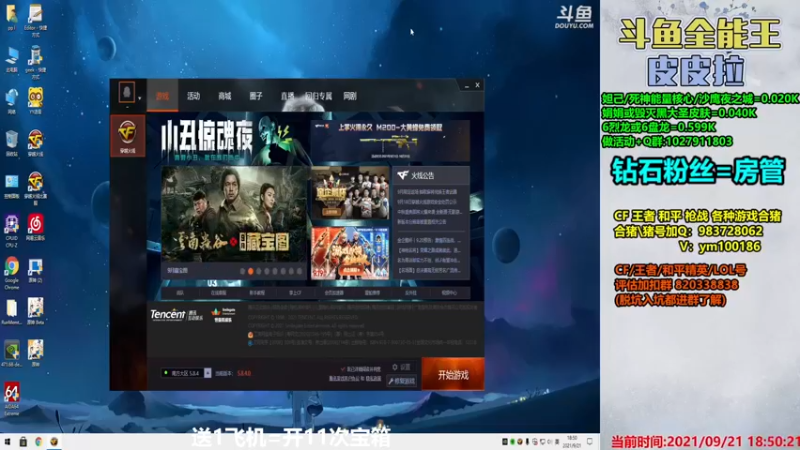Screen dimensions: 800x450
Task: Click the user avatar in launcher header
Action: (127, 92)
